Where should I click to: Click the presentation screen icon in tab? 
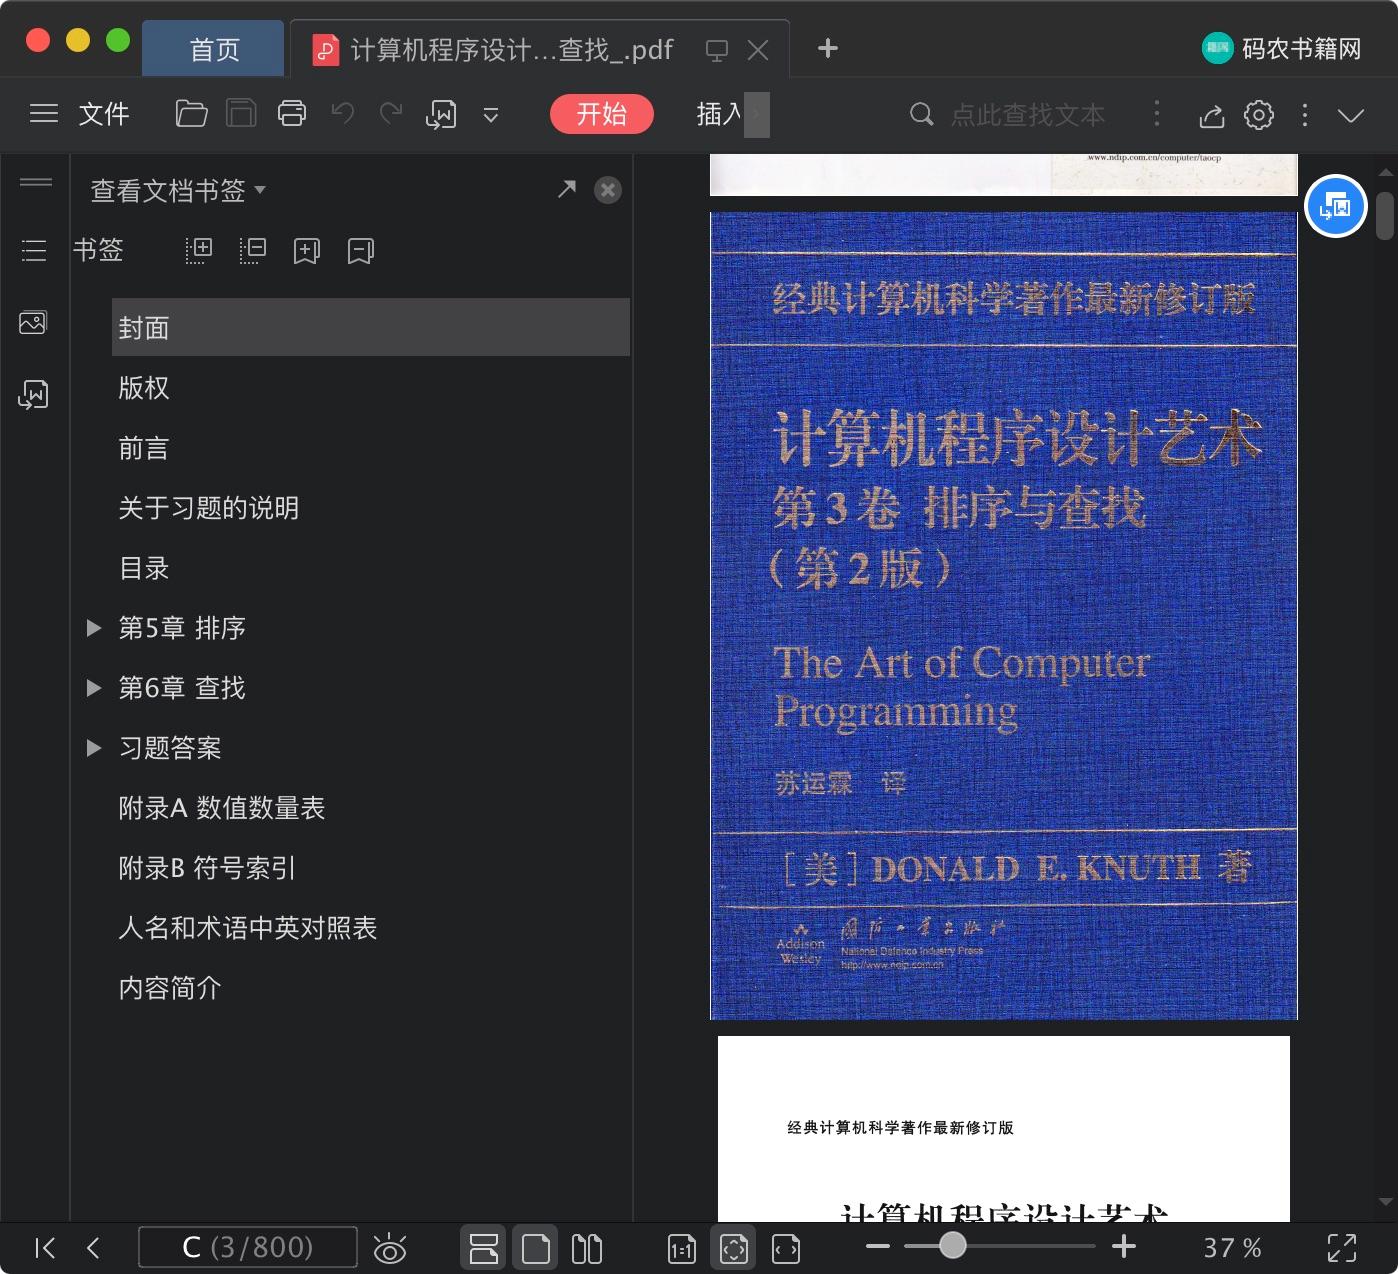click(717, 50)
